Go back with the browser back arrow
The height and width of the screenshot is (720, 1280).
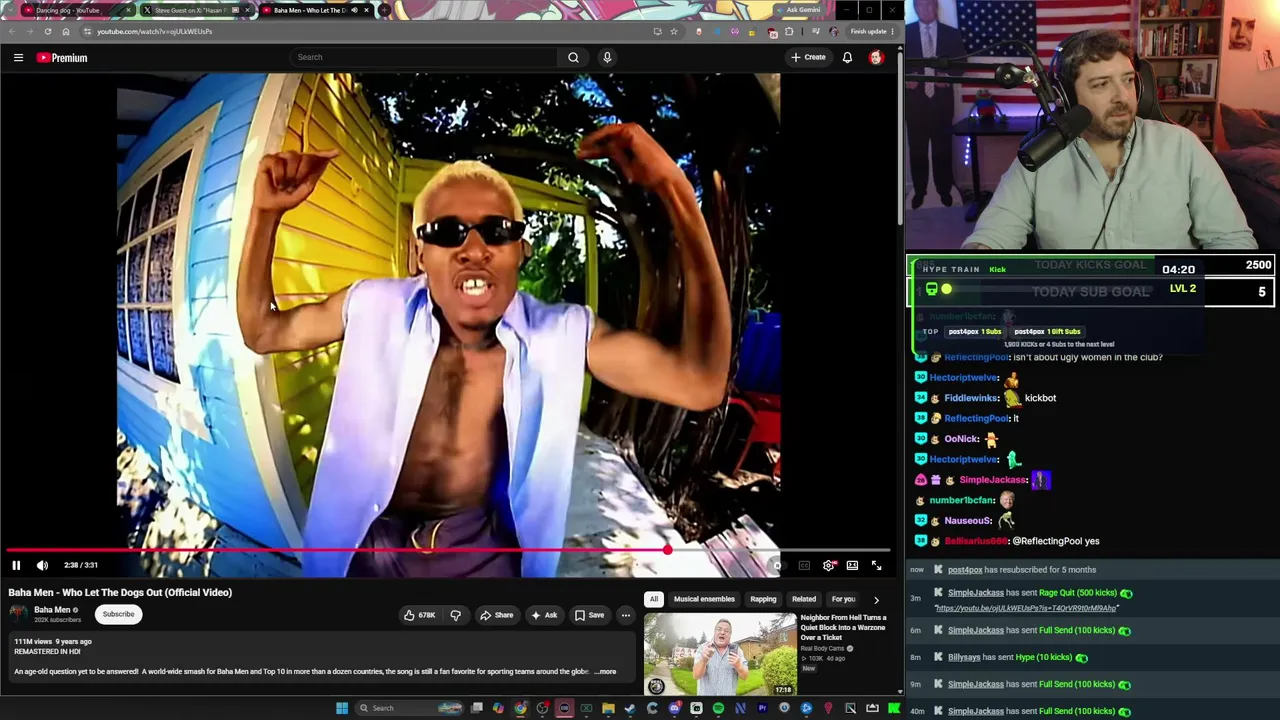(11, 31)
